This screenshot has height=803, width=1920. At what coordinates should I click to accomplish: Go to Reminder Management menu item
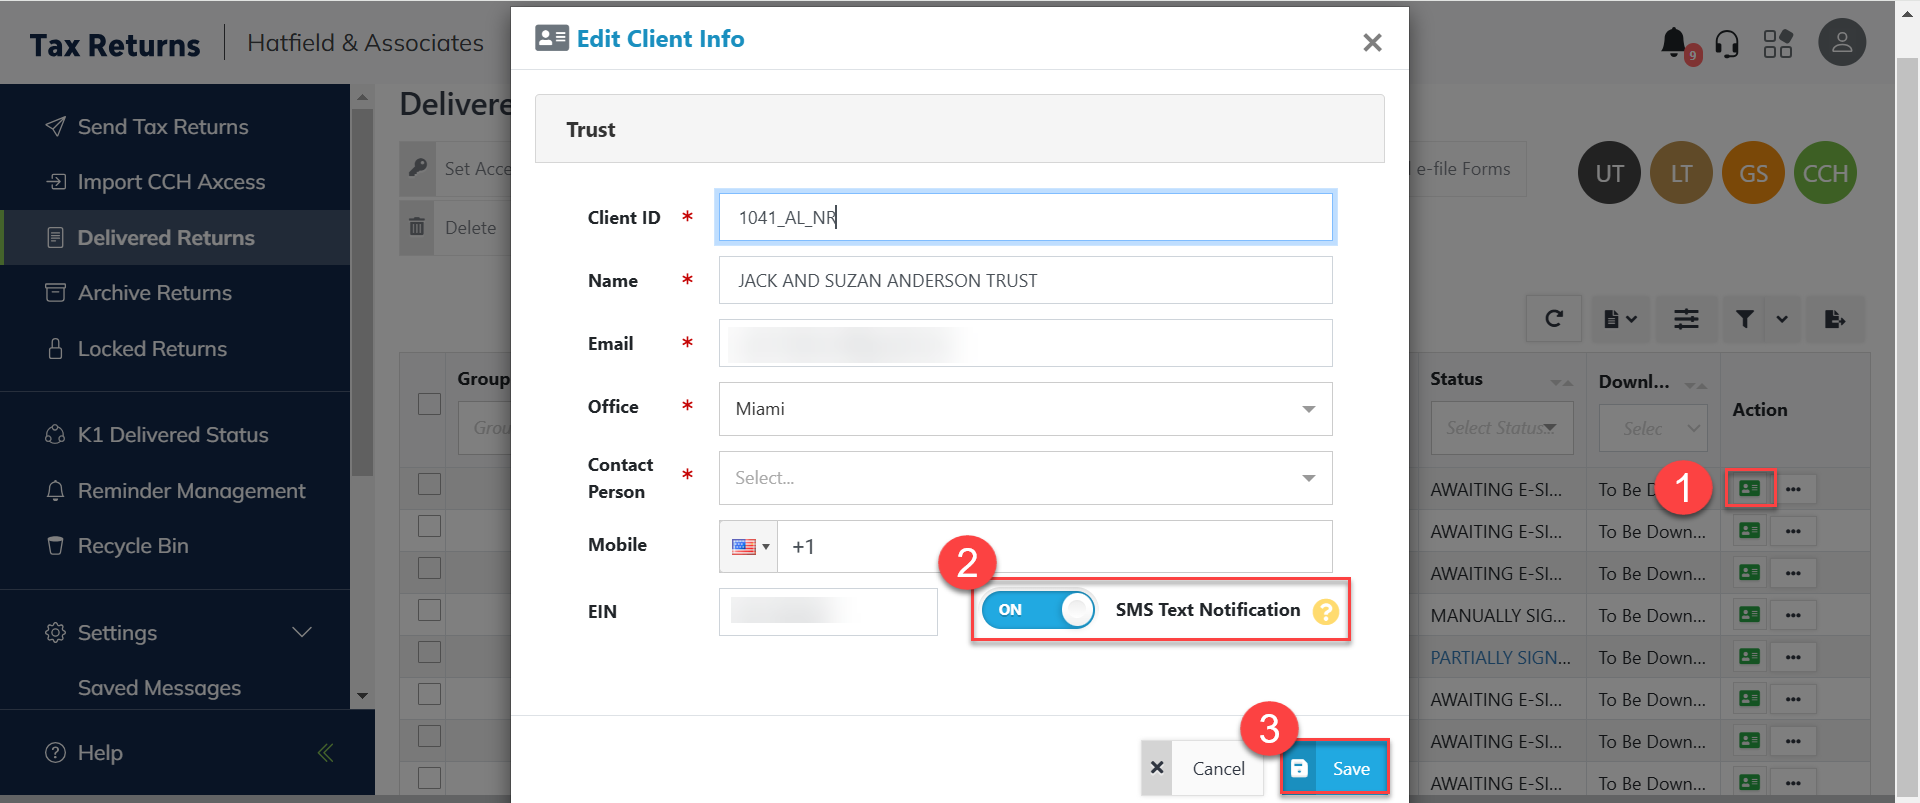[191, 491]
